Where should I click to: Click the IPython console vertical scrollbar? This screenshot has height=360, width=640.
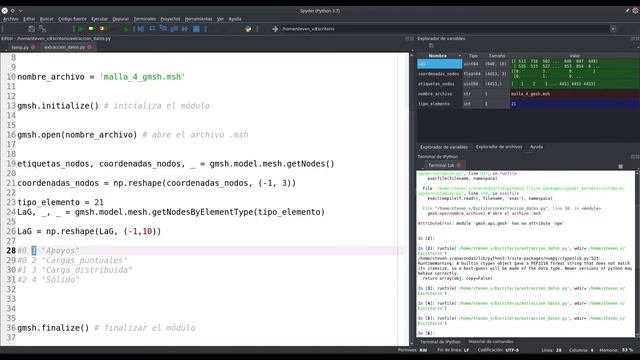637,254
